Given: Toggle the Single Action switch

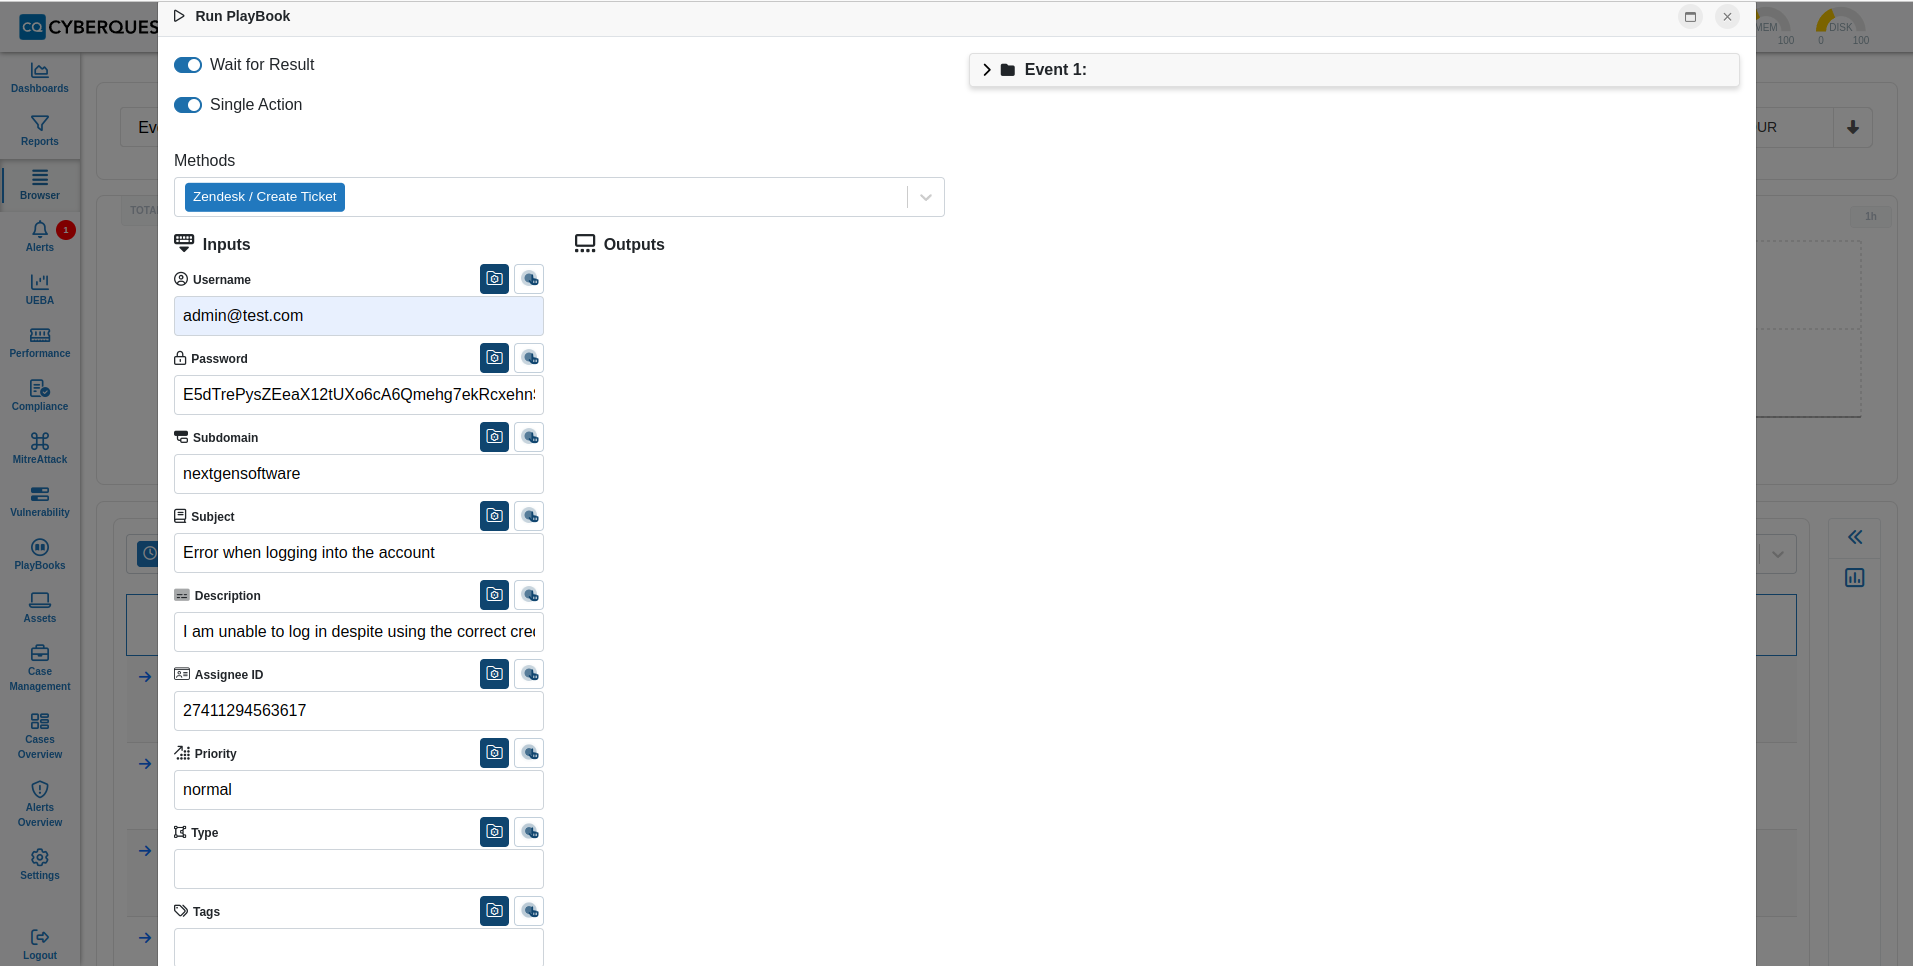Looking at the screenshot, I should coord(188,105).
